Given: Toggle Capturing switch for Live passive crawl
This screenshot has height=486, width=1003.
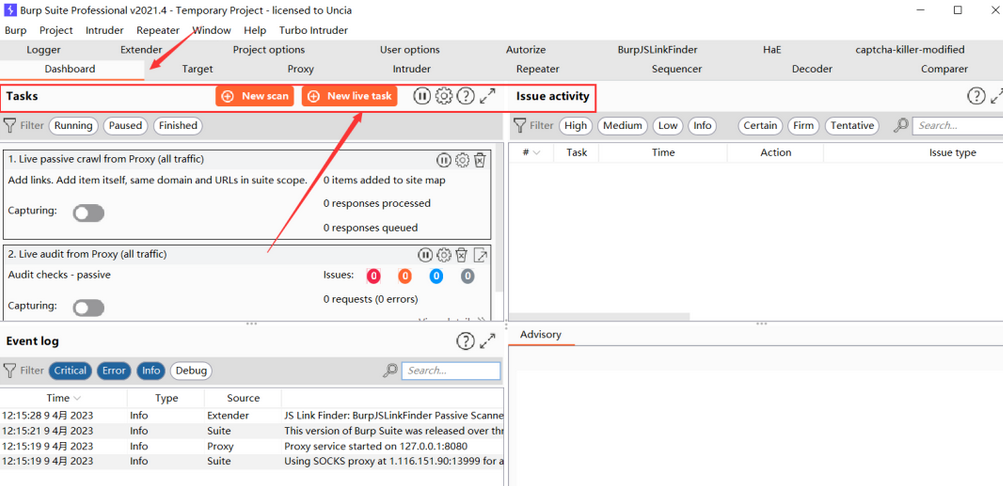Looking at the screenshot, I should (88, 214).
